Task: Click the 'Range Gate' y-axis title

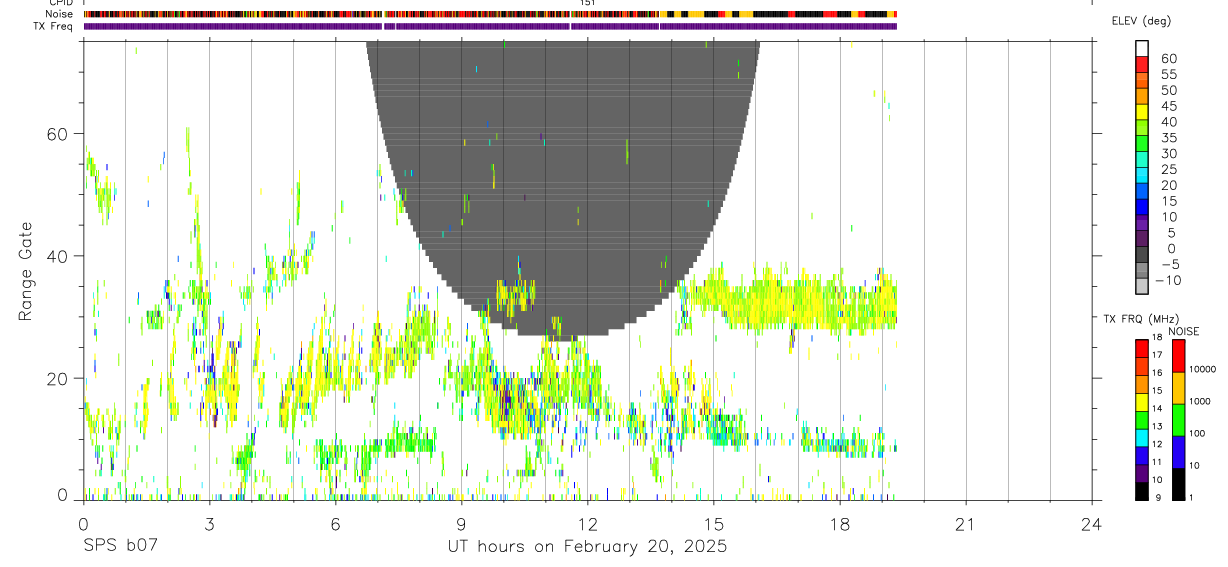Action: click(x=26, y=273)
